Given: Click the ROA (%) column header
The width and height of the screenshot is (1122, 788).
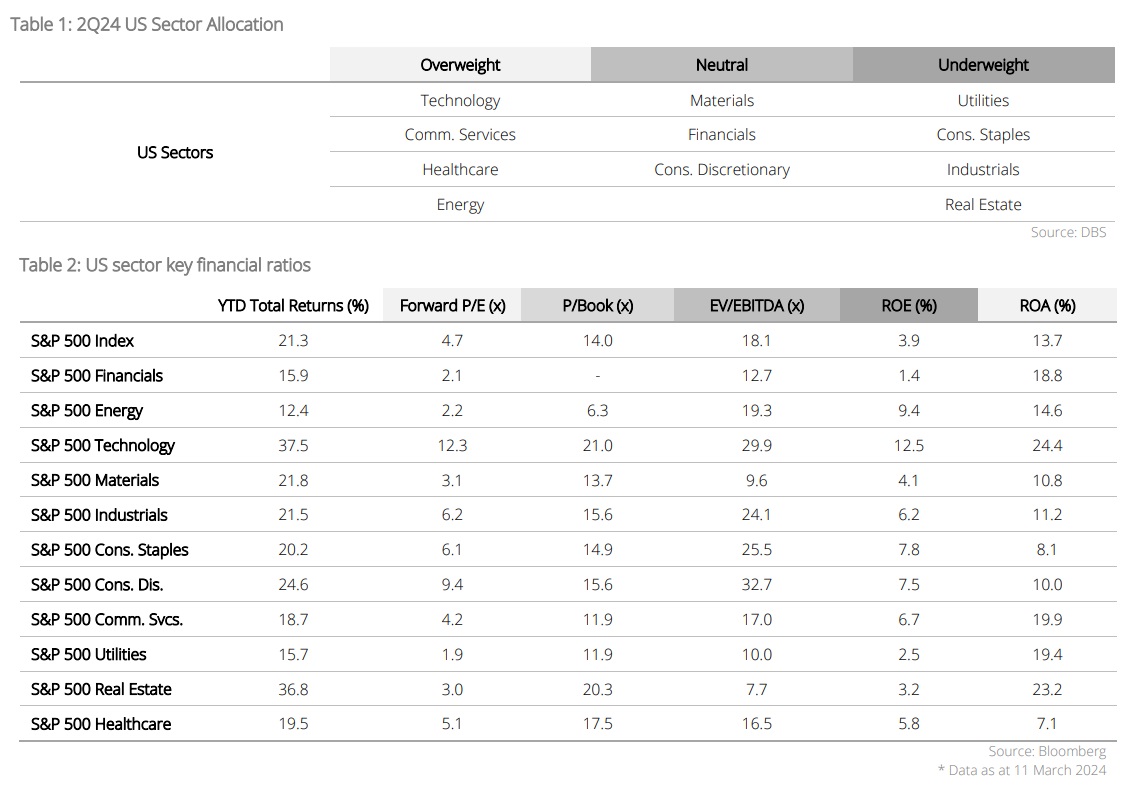Looking at the screenshot, I should (1048, 306).
